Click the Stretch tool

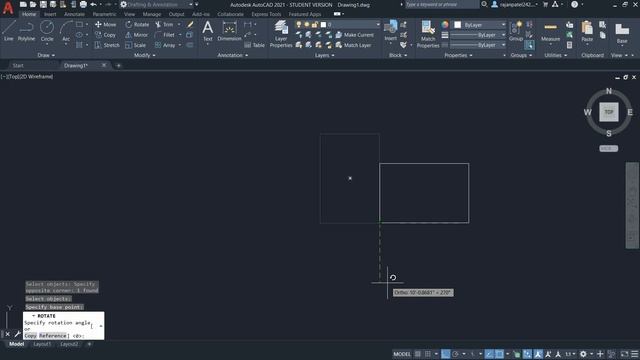pos(107,45)
